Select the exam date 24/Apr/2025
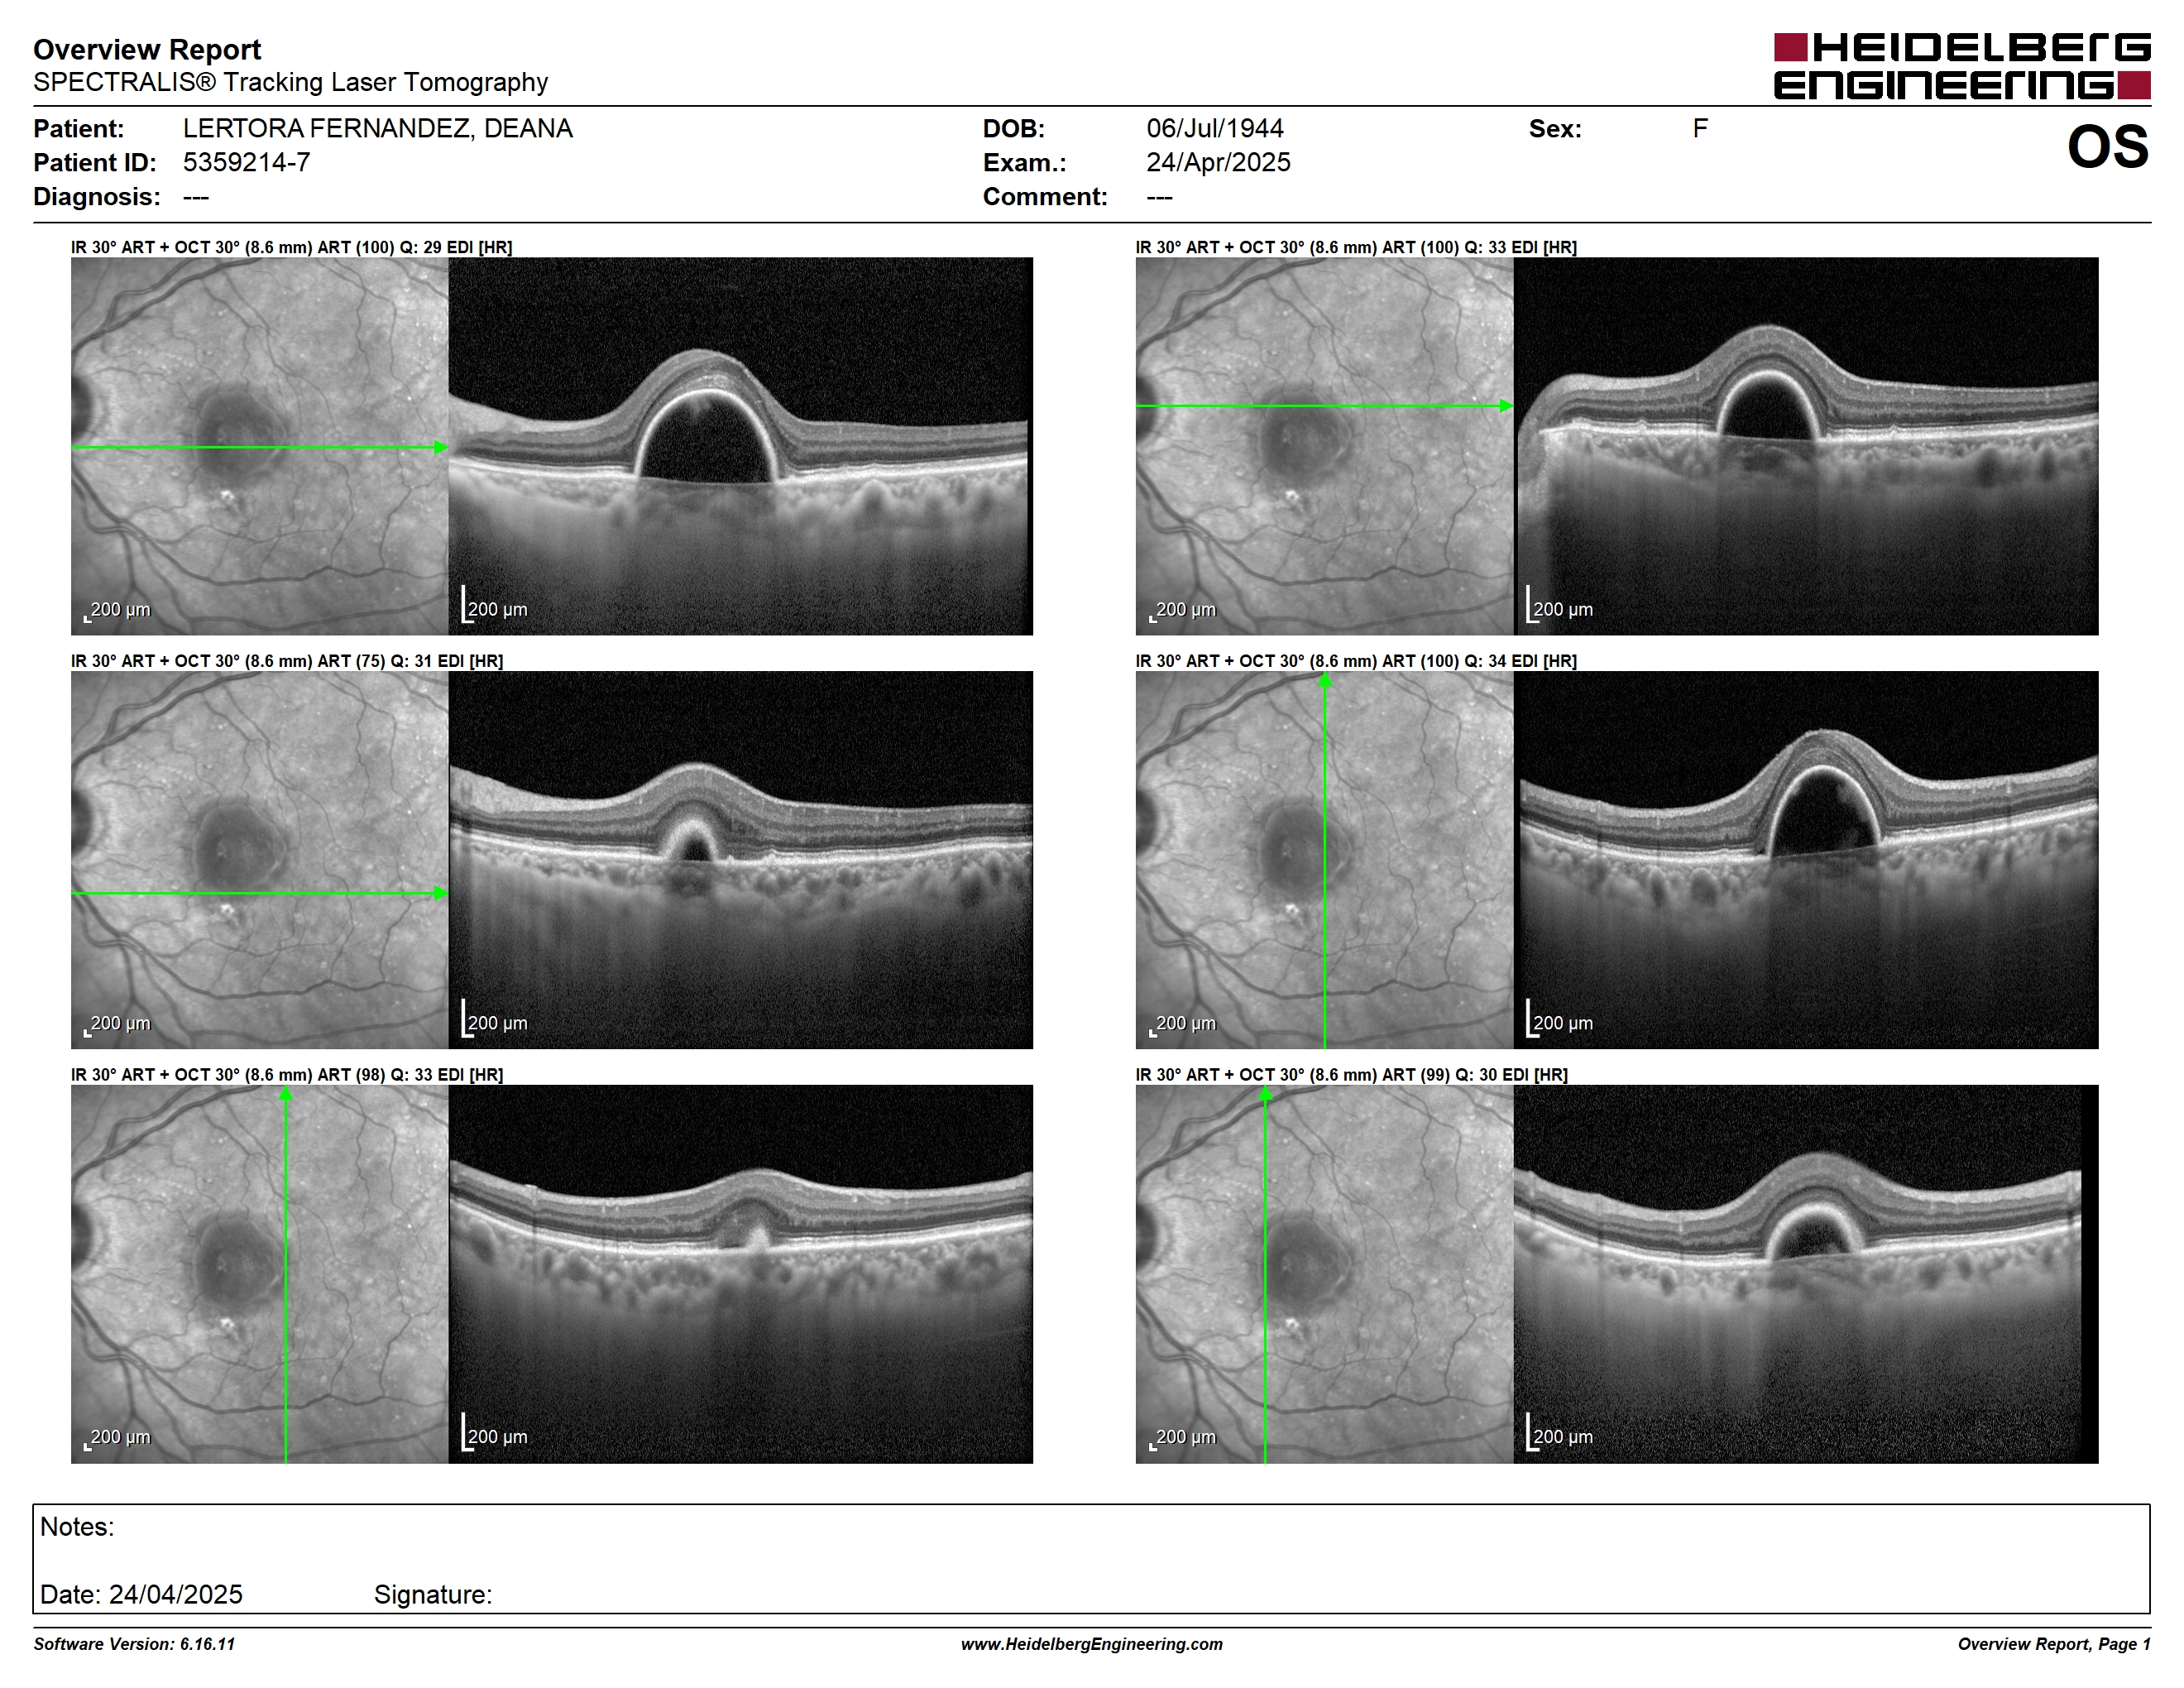 [x=1218, y=162]
